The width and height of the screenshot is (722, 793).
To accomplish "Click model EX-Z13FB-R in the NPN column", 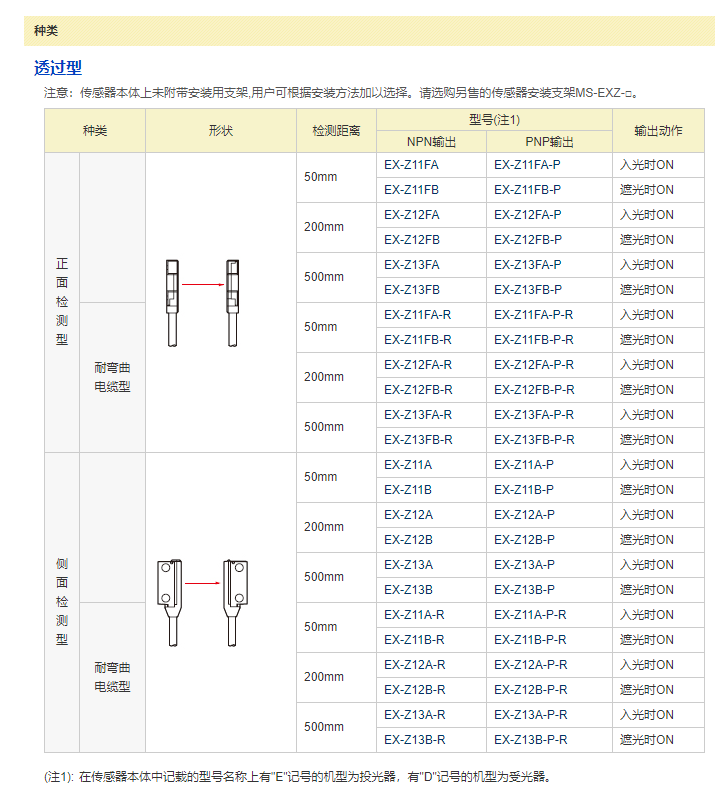I will (418, 440).
